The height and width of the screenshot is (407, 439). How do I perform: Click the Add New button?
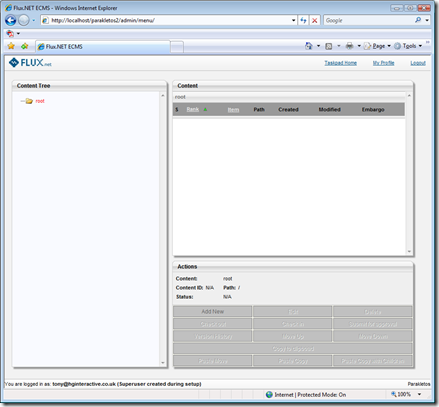pos(212,312)
